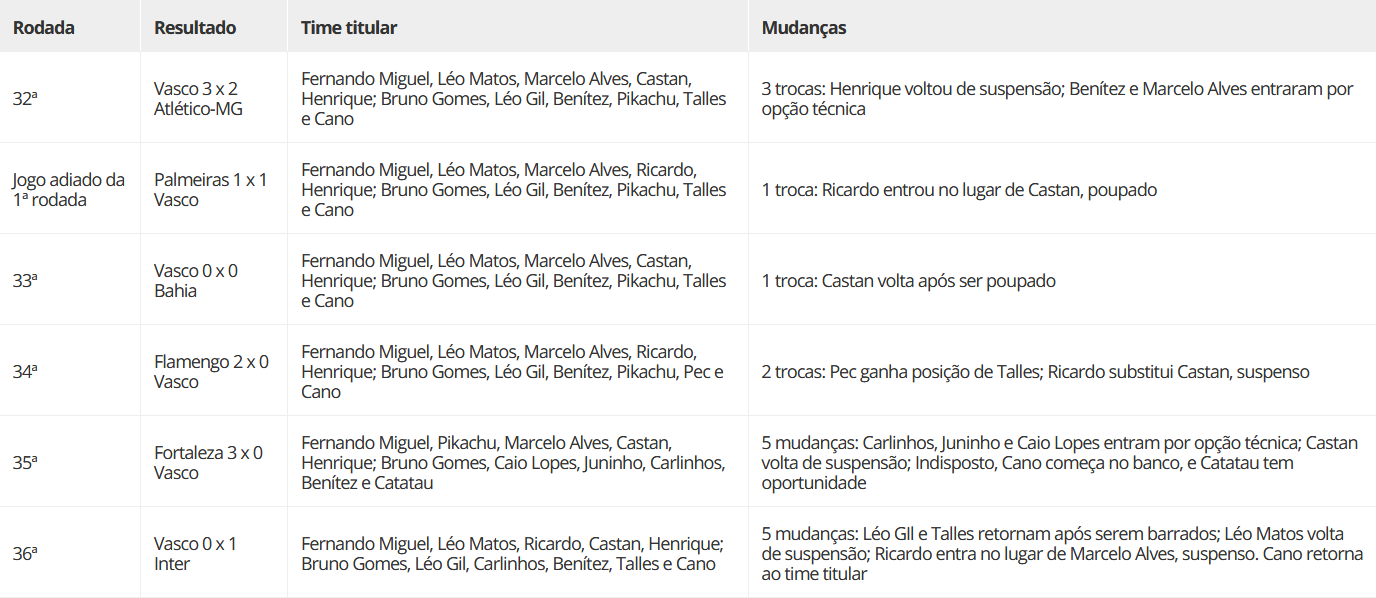The height and width of the screenshot is (598, 1376).
Task: Click the Mudanças column header
Action: (804, 28)
